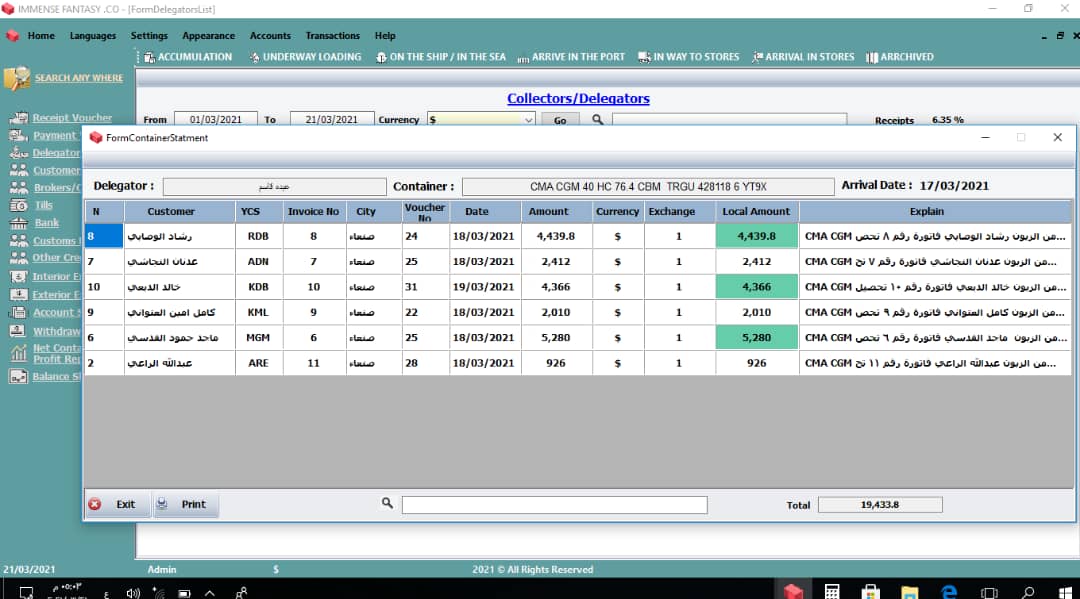
Task: Click the Receipt Voucher sidebar icon
Action: coord(19,118)
